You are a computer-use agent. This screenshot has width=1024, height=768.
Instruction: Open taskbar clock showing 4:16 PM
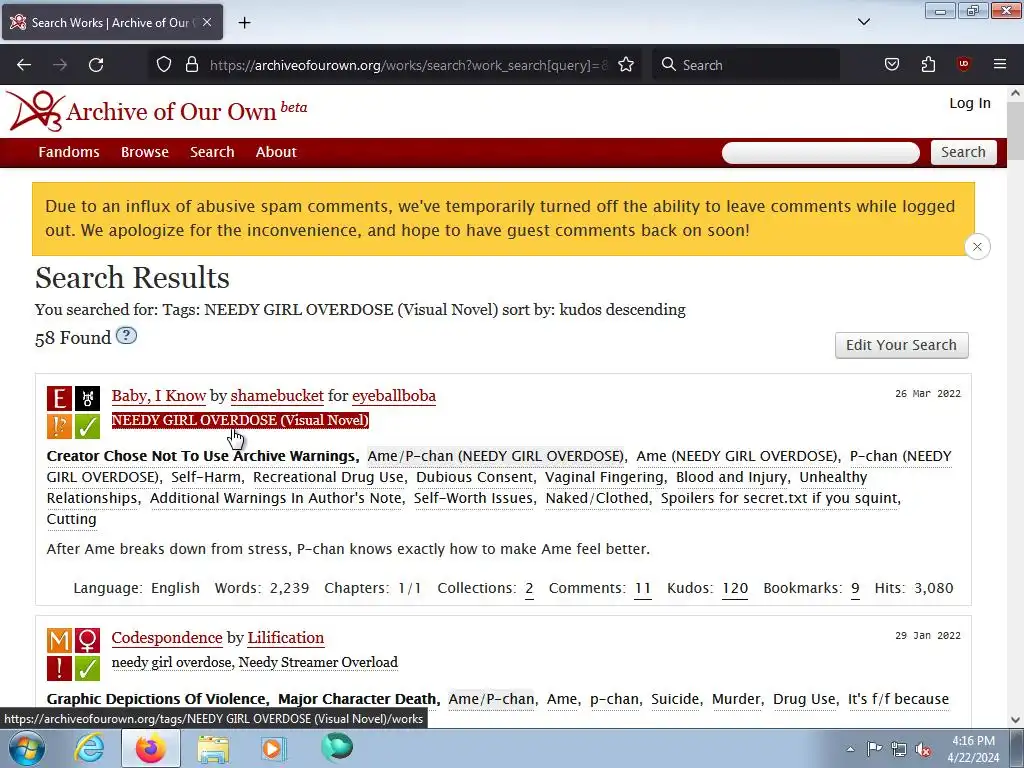(973, 749)
